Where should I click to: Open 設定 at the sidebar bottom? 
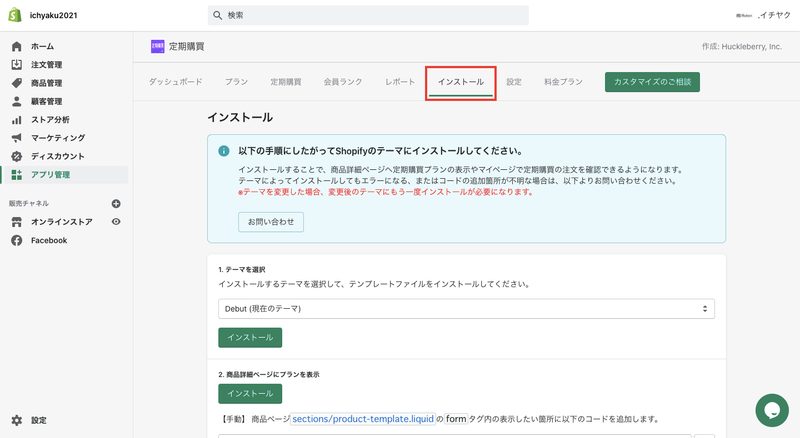(39, 420)
